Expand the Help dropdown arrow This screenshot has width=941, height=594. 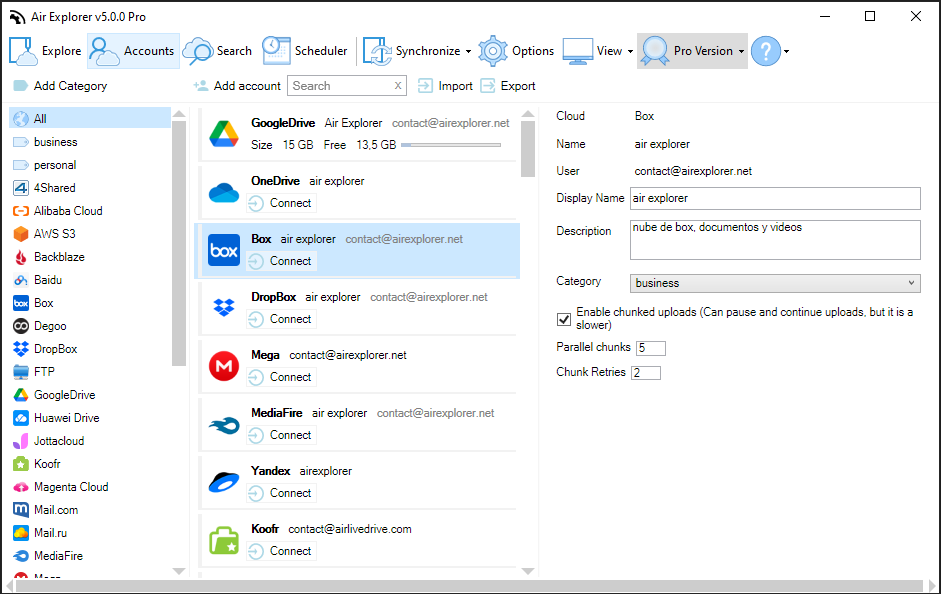(786, 52)
